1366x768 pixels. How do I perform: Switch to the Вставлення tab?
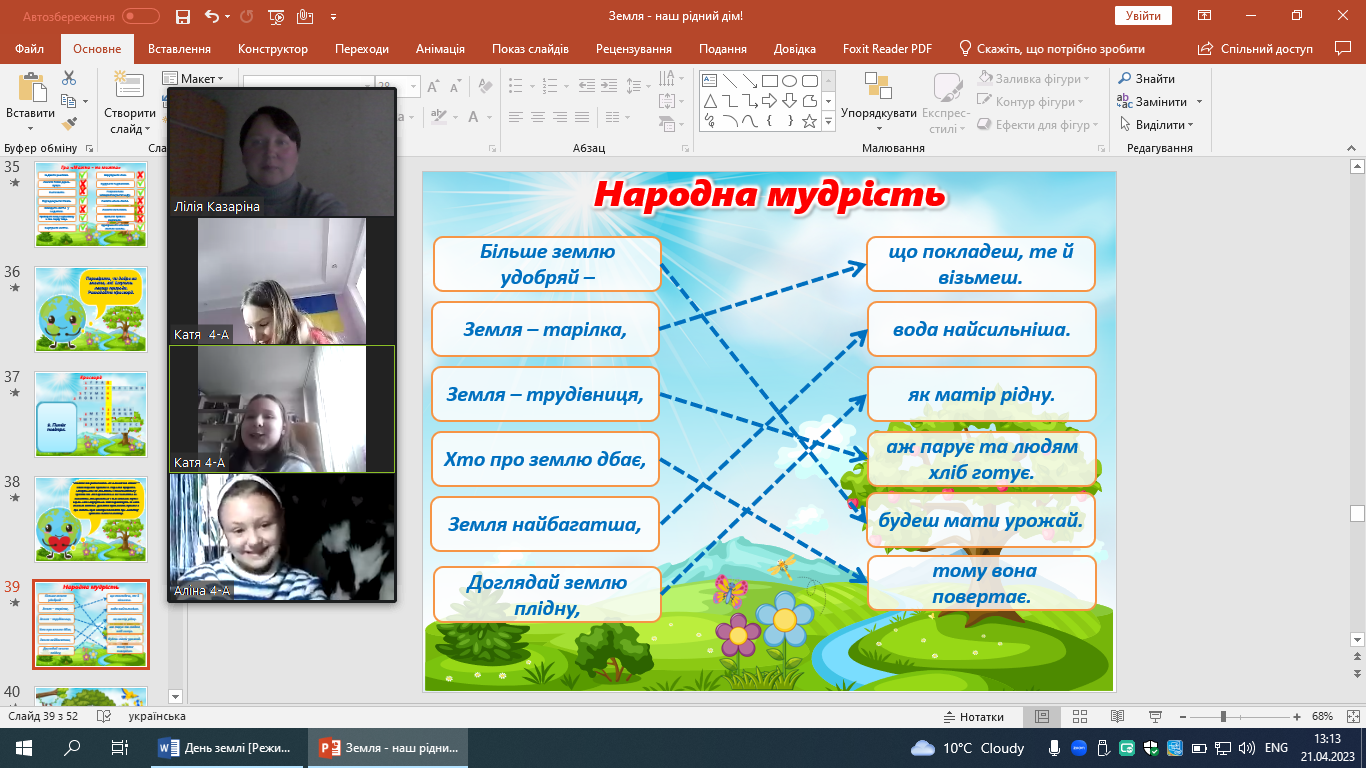point(179,49)
